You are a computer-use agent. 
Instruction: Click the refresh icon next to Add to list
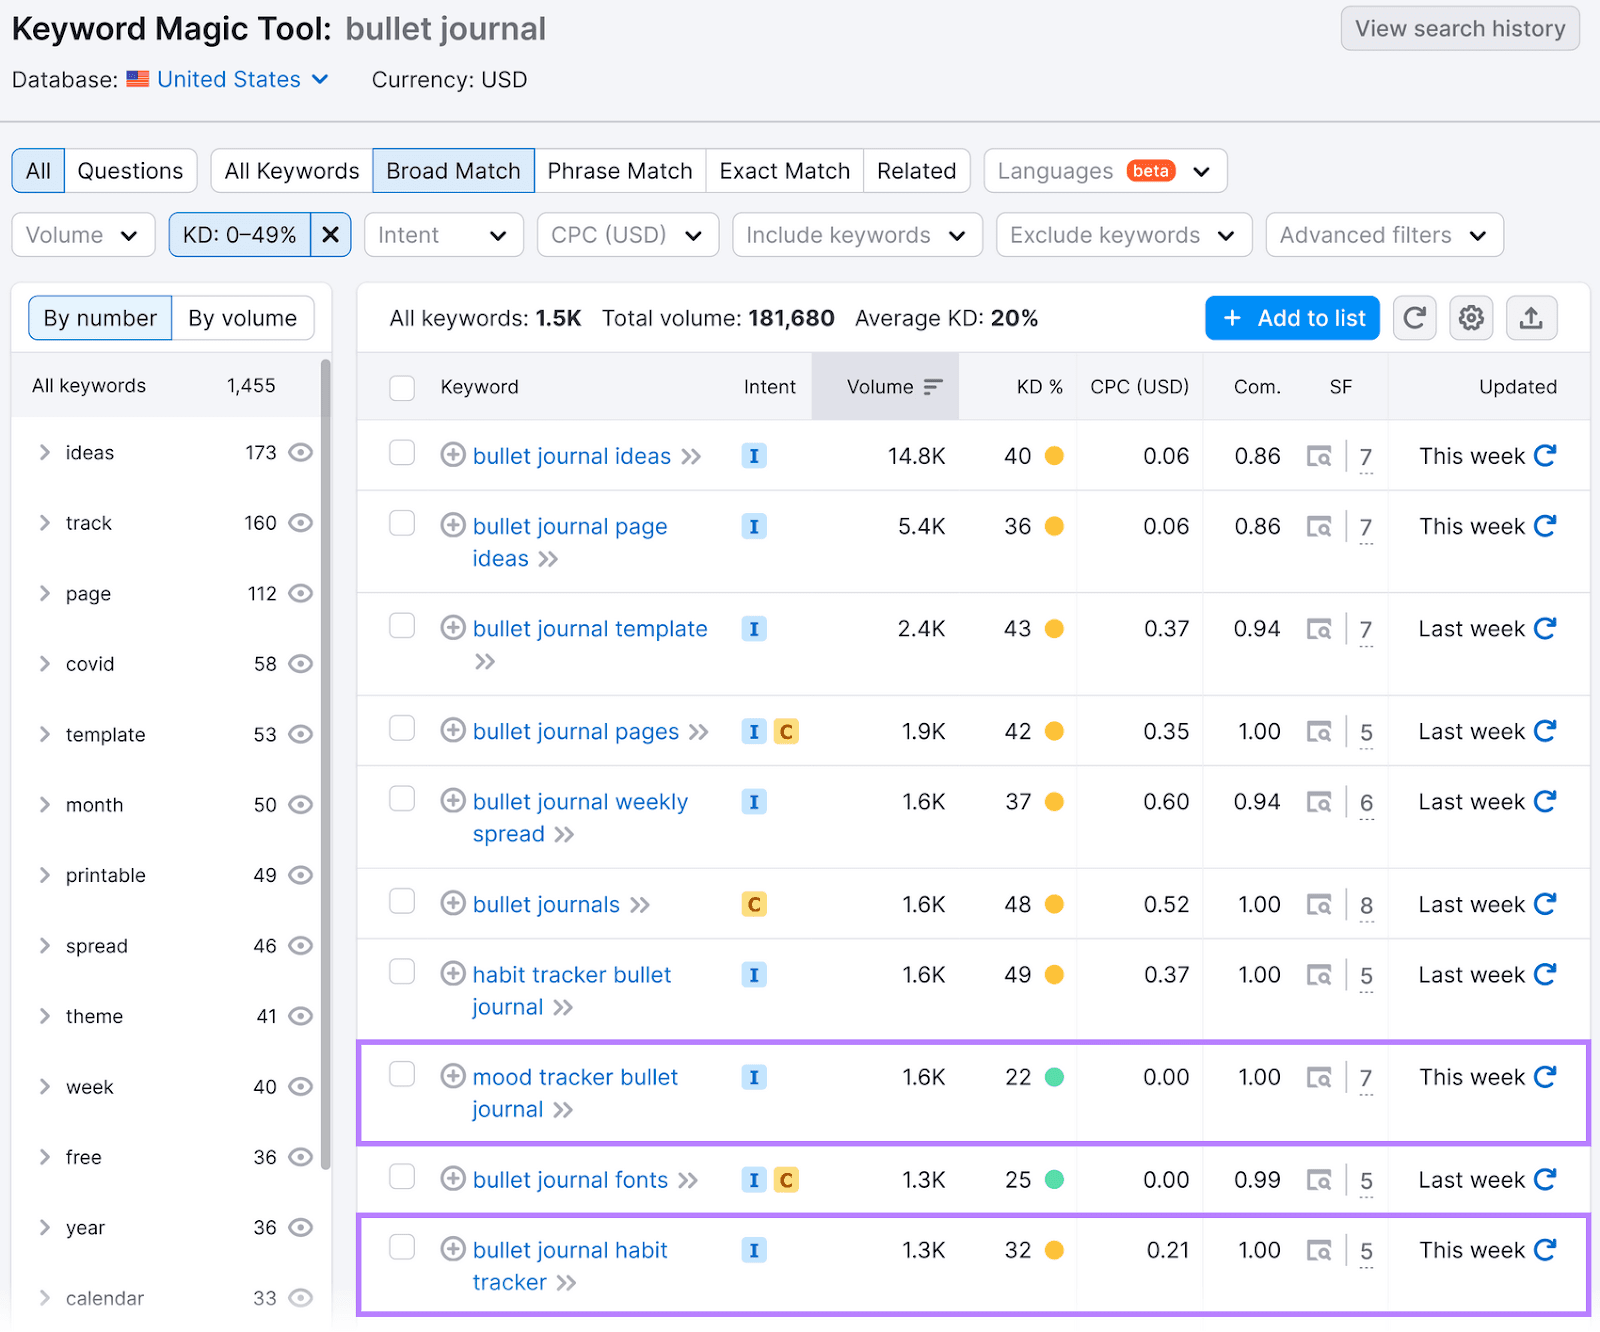[x=1414, y=318]
